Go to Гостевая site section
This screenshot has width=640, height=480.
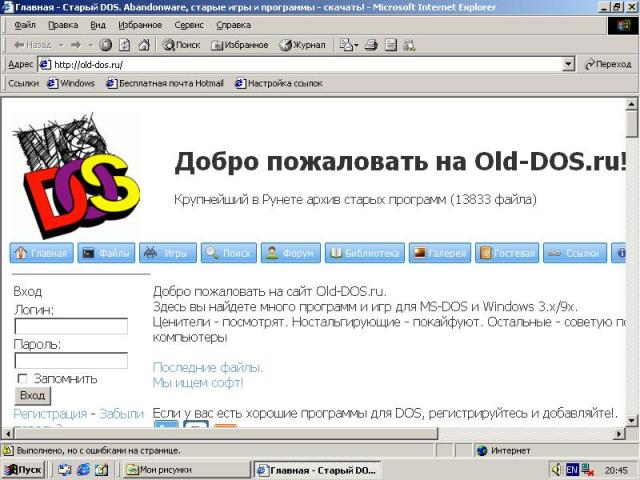(x=507, y=253)
